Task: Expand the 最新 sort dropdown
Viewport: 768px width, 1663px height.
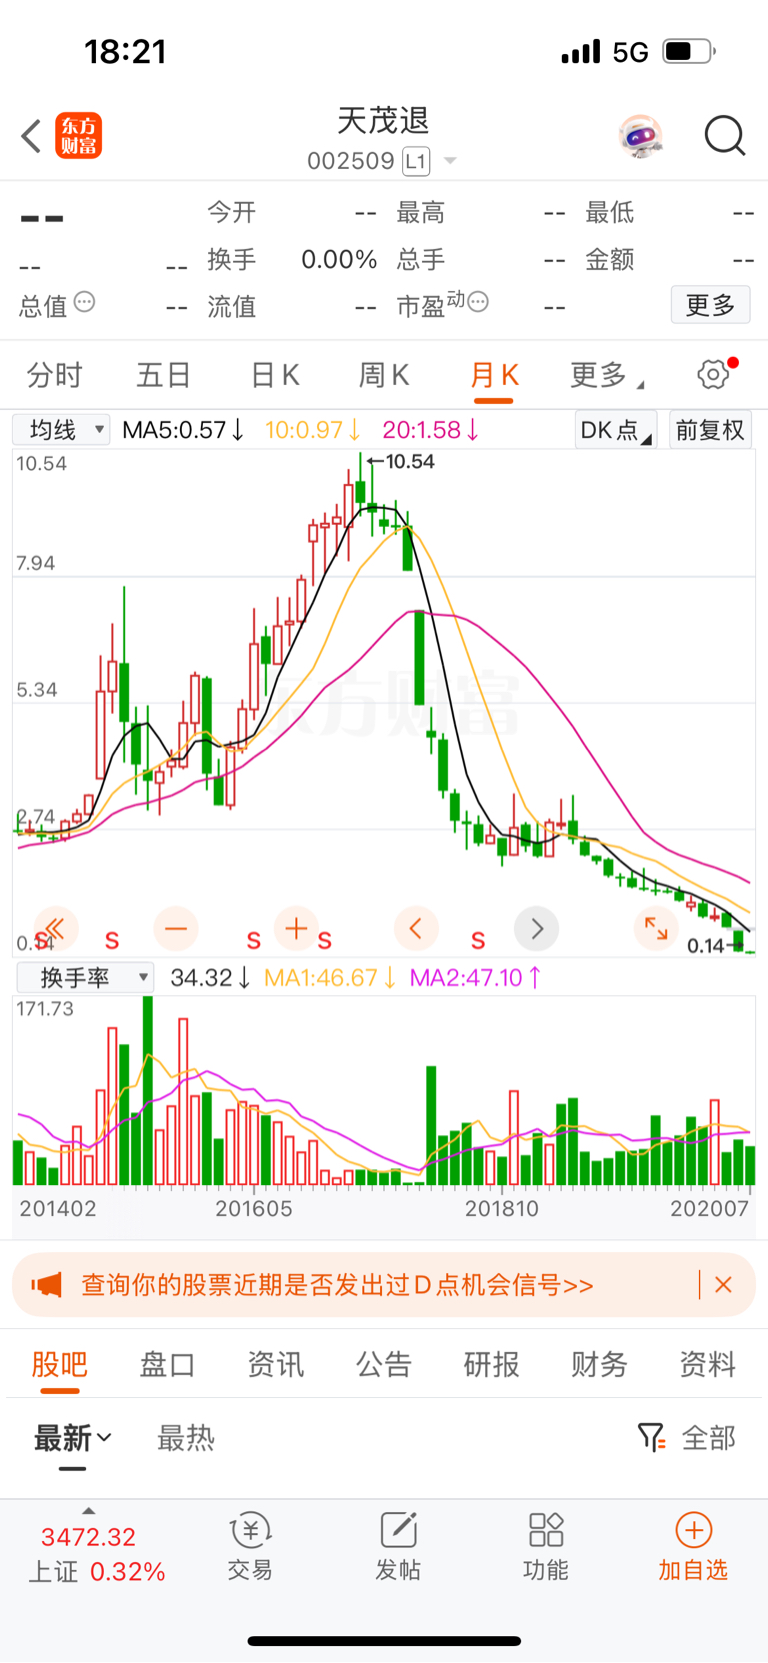Action: 72,1438
